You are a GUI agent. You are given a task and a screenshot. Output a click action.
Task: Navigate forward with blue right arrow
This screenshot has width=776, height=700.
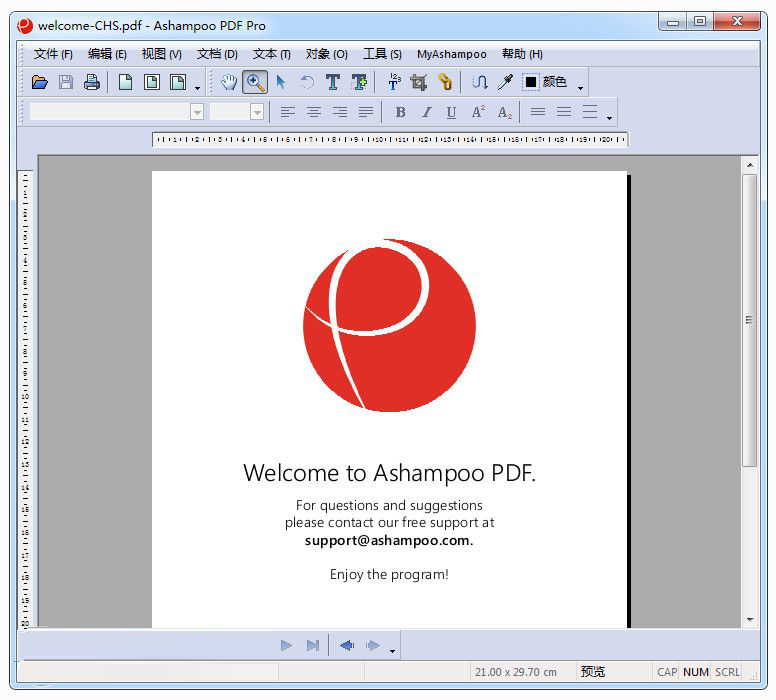[373, 646]
